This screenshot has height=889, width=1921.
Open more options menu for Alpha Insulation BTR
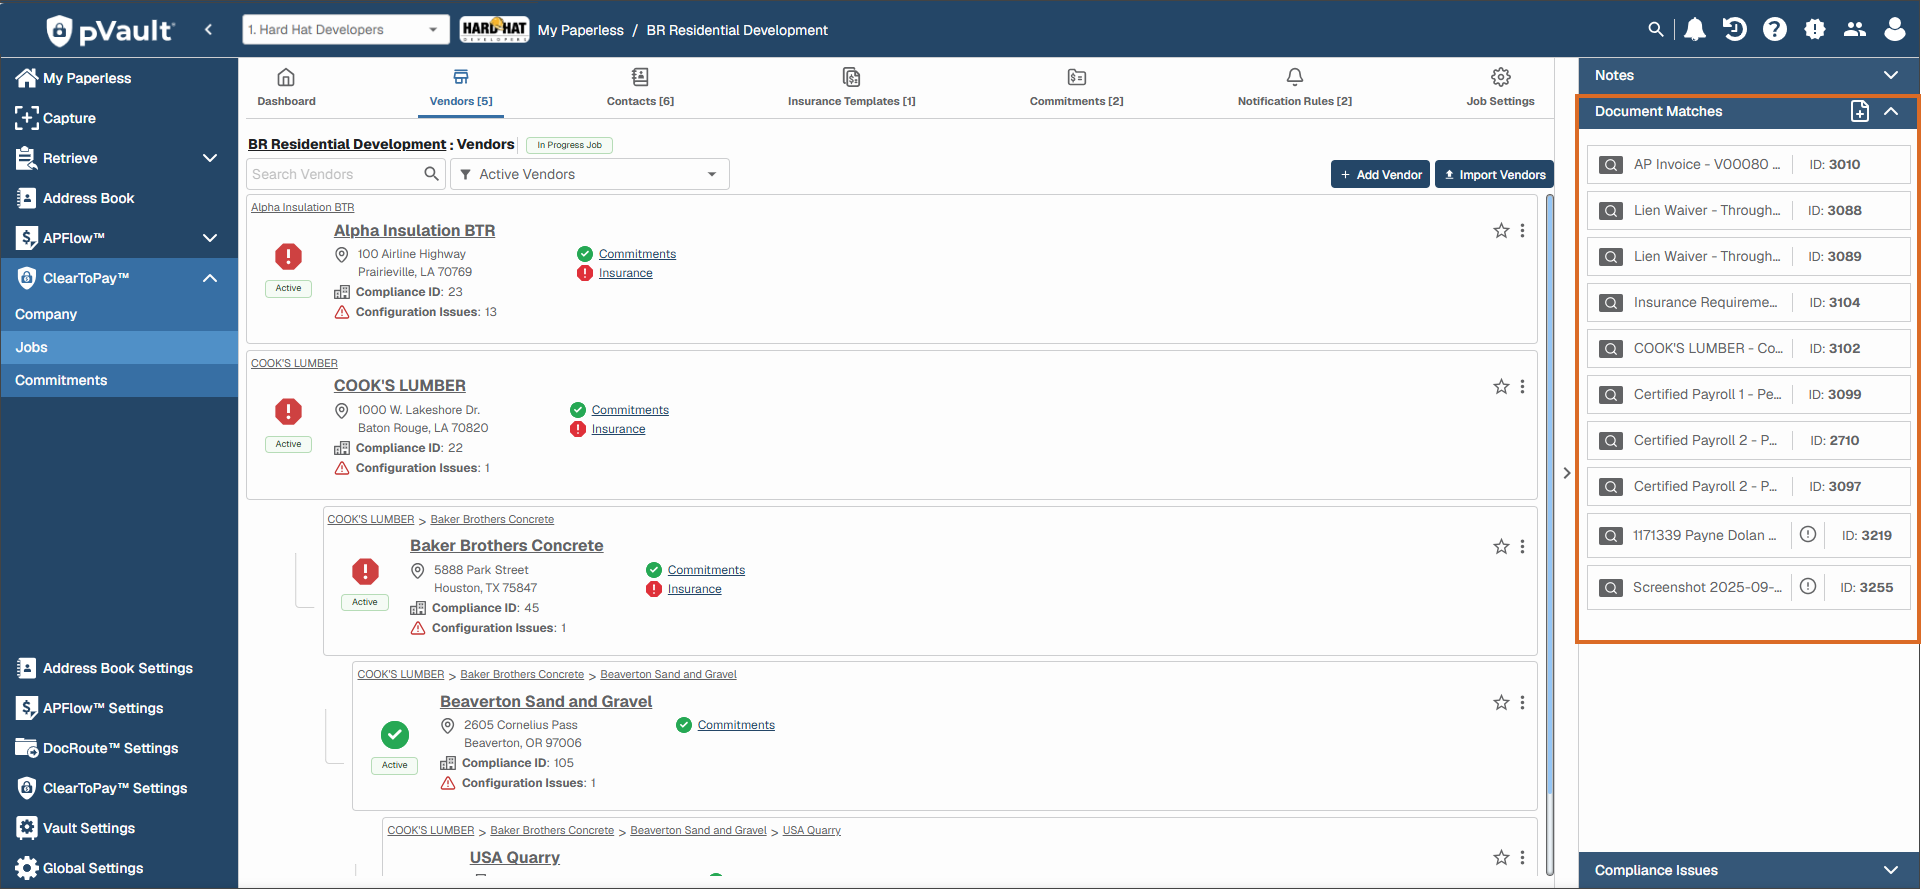tap(1523, 231)
